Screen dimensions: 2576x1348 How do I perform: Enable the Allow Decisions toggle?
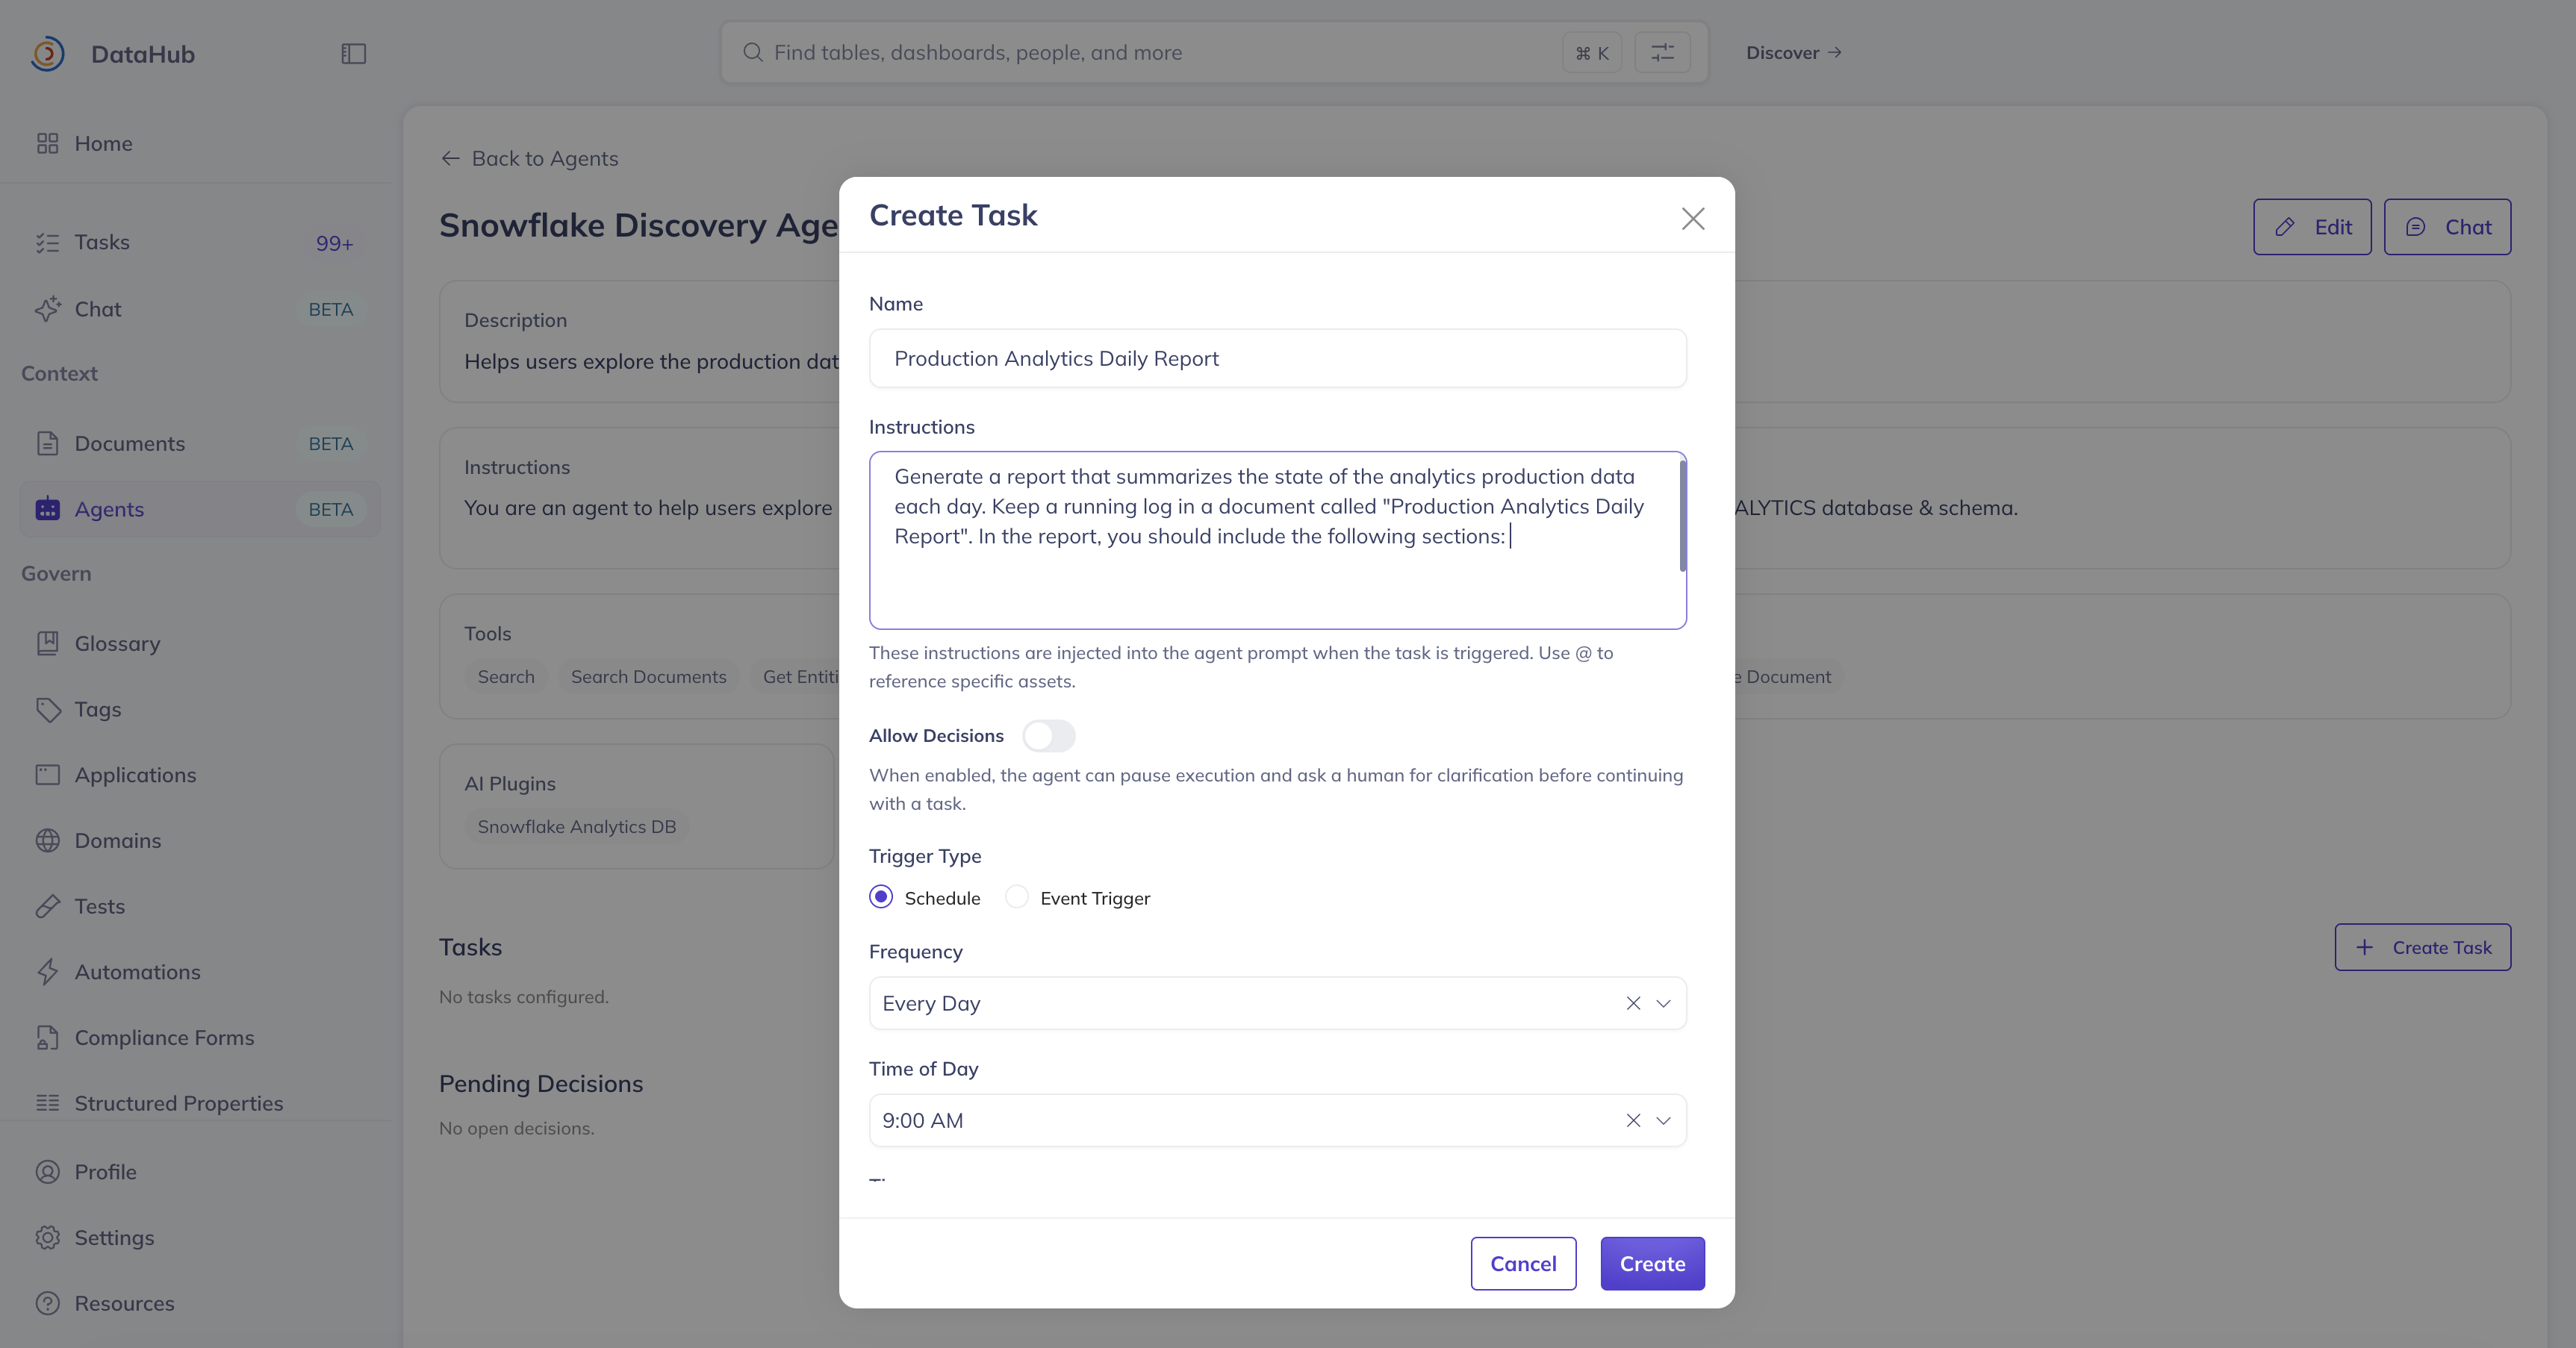1048,736
